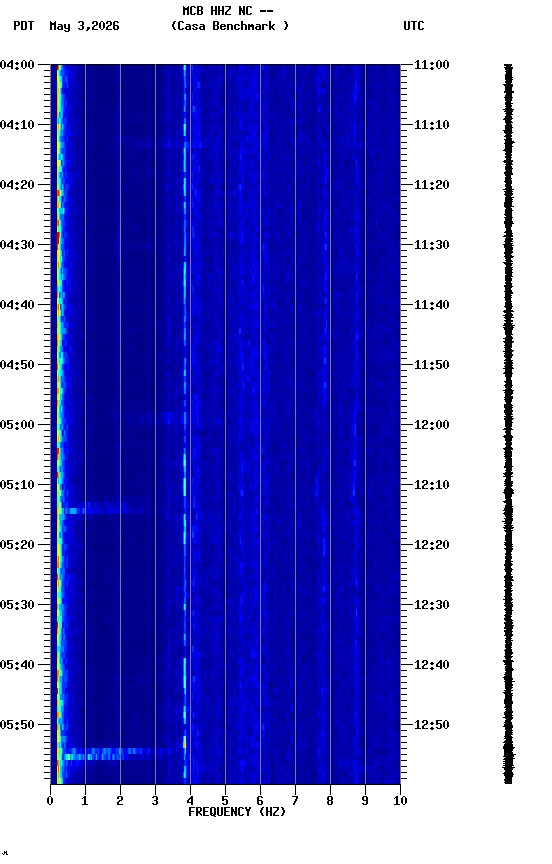
Task: Click the 04:30 PDT time label
Action: 17,245
